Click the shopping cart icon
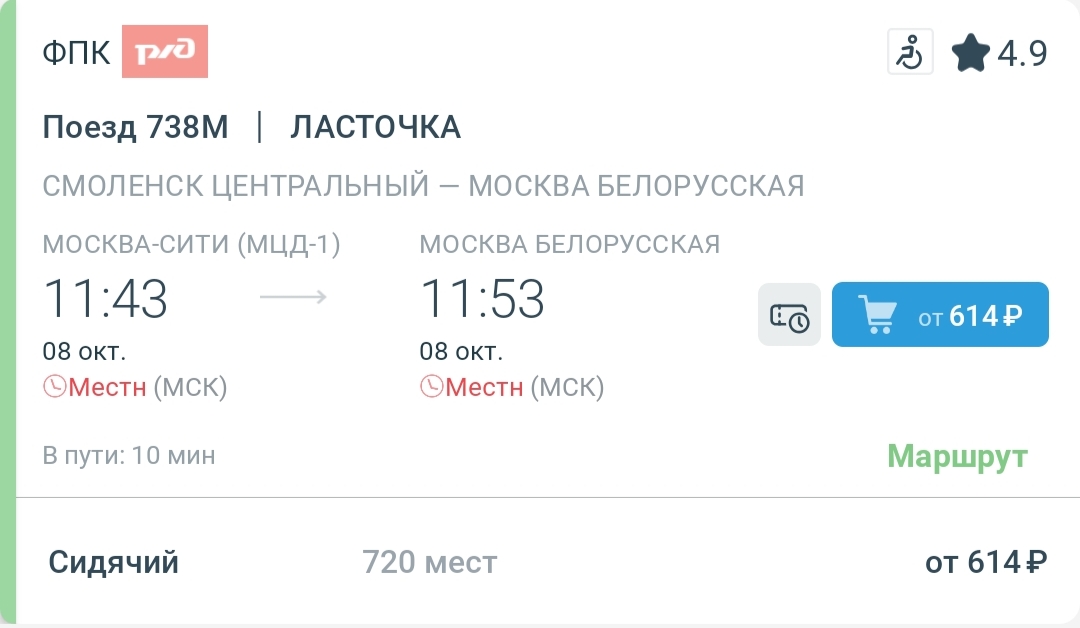This screenshot has width=1080, height=628. tap(878, 314)
